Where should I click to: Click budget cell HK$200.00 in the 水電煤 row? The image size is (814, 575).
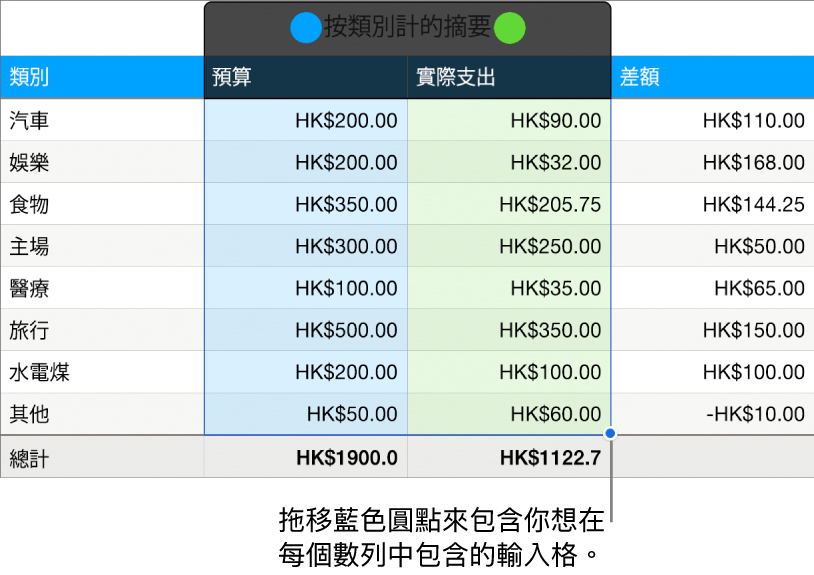(x=306, y=372)
